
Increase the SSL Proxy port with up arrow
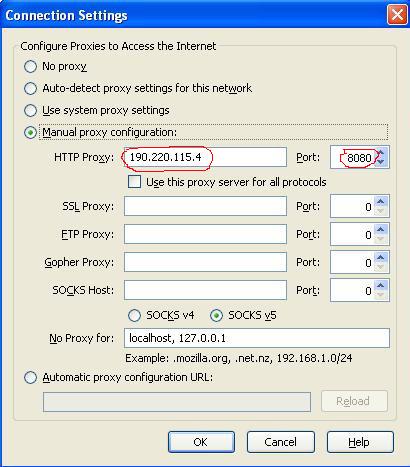point(381,201)
